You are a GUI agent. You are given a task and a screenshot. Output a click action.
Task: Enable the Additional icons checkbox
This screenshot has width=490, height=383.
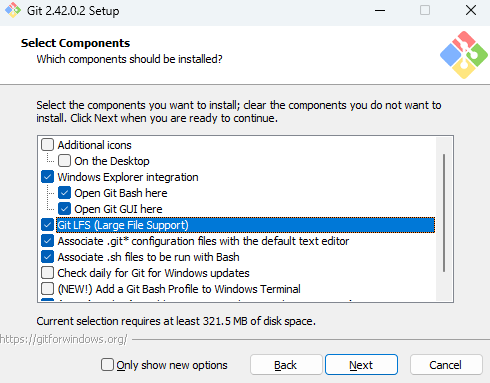click(x=47, y=145)
